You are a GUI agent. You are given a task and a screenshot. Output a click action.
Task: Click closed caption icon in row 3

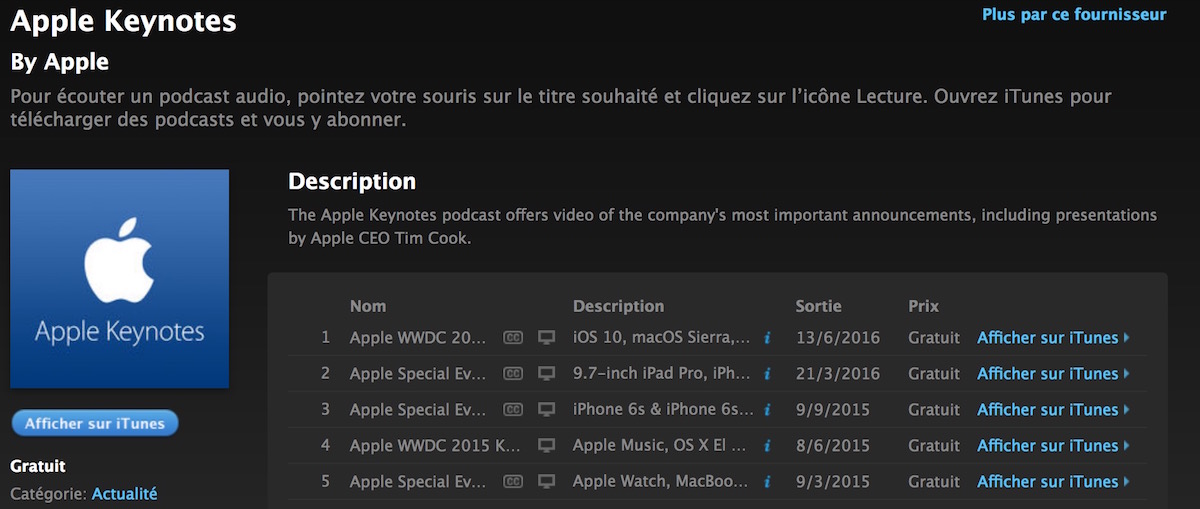pyautogui.click(x=513, y=410)
